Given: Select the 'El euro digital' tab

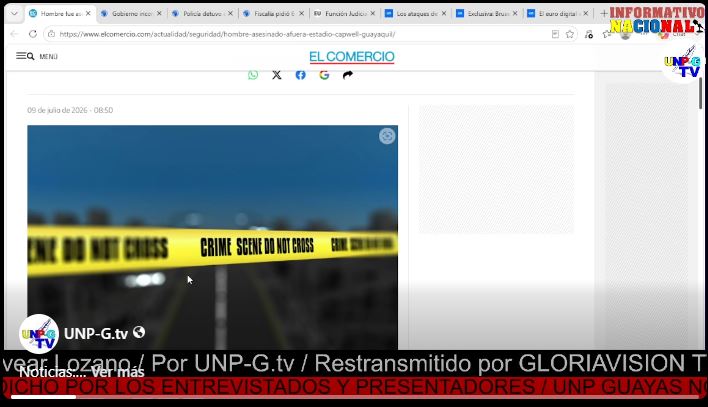Looking at the screenshot, I should 559,14.
